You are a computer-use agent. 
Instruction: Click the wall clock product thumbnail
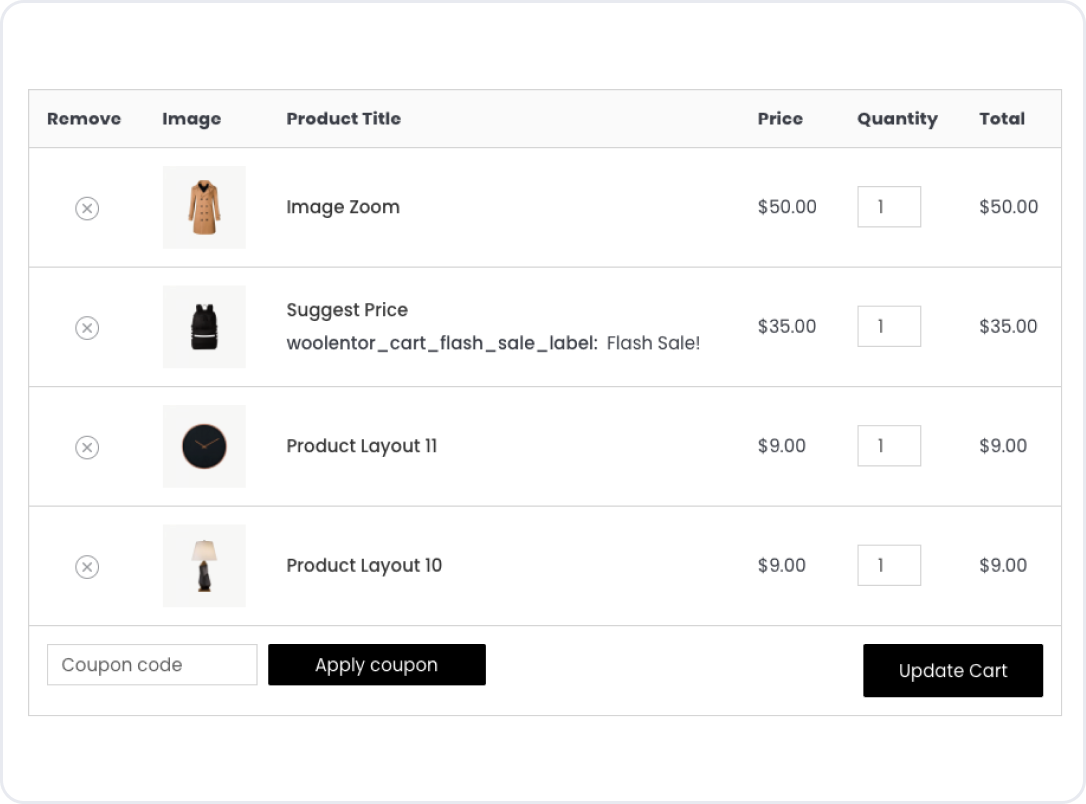coord(204,446)
